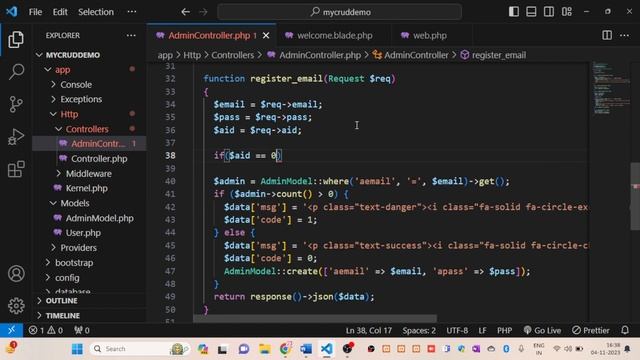This screenshot has width=640, height=360.
Task: Open the Manage gear icon
Action: 16,306
